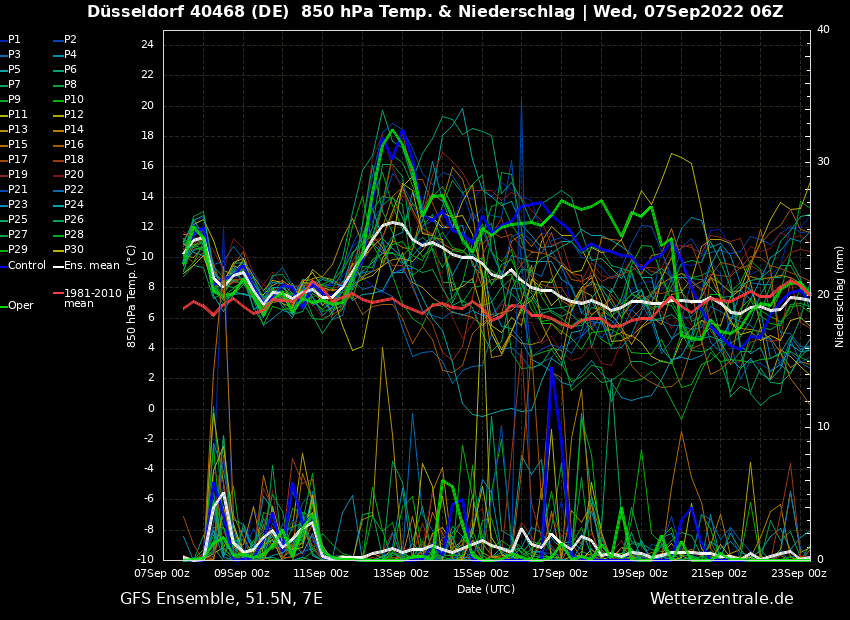Click the P30 ensemble member legend entry
850x620 pixels.
coord(74,250)
